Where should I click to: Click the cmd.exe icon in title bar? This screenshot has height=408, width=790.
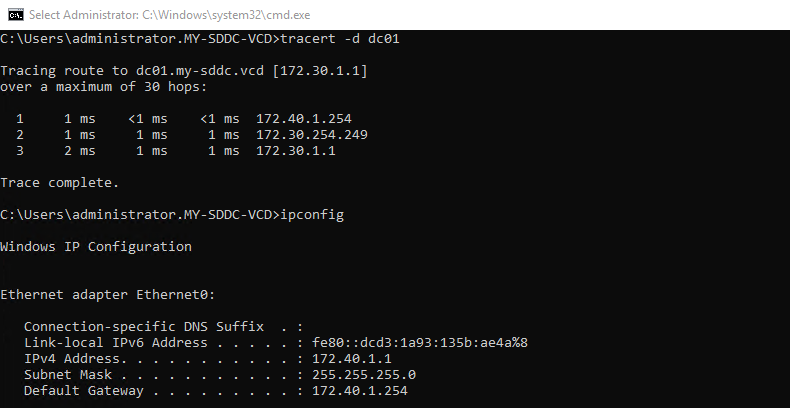(16, 15)
